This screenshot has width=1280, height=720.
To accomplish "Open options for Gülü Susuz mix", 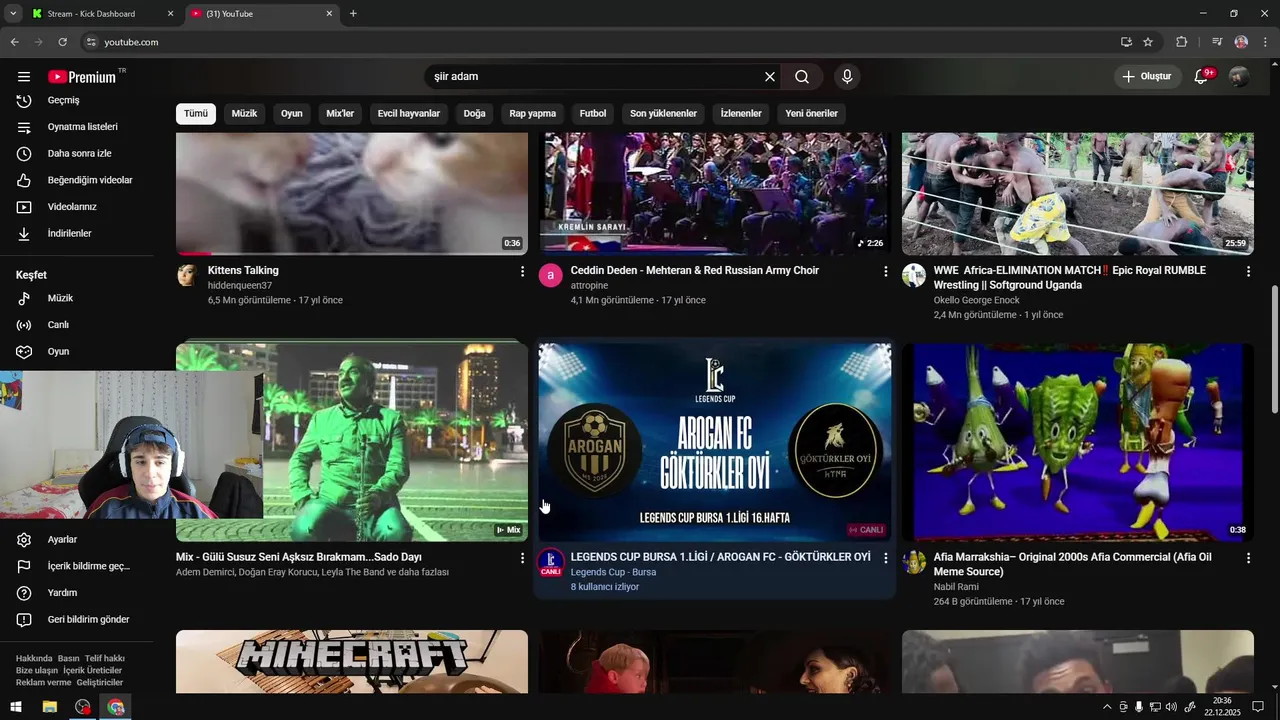I will click(x=522, y=558).
